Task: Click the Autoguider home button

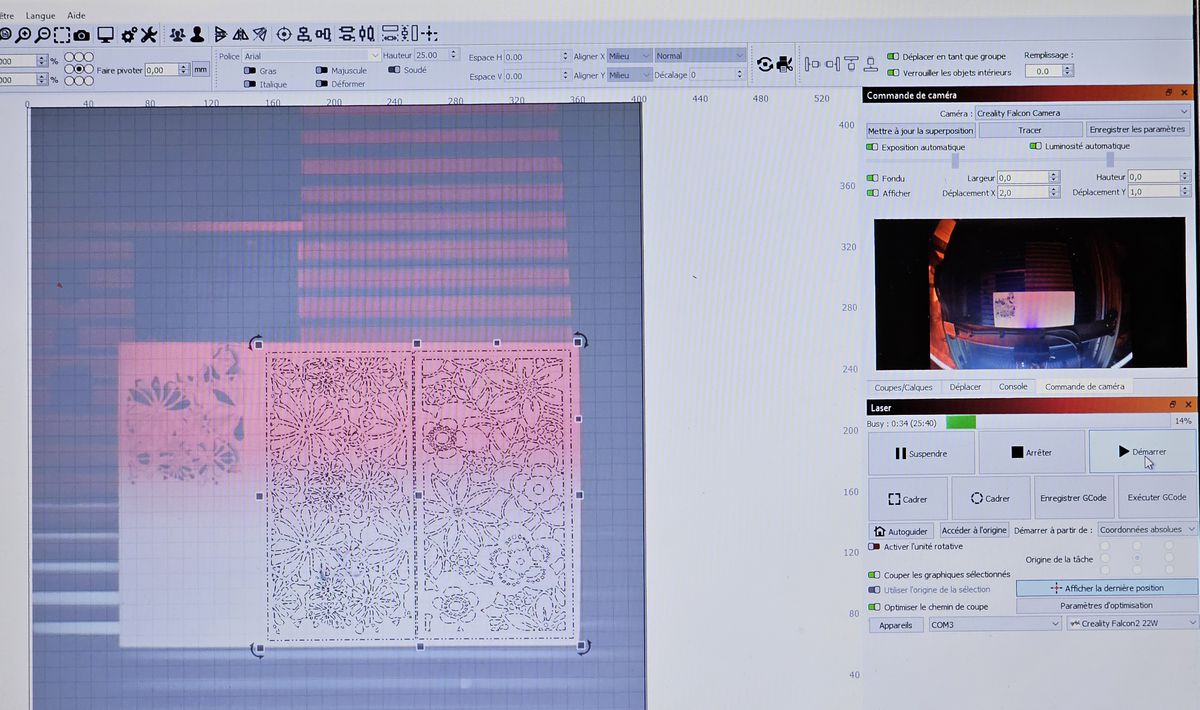Action: coord(901,531)
